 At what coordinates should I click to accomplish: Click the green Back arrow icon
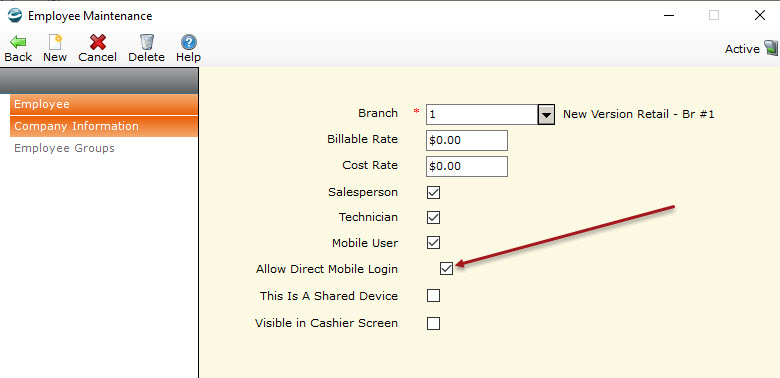point(18,42)
